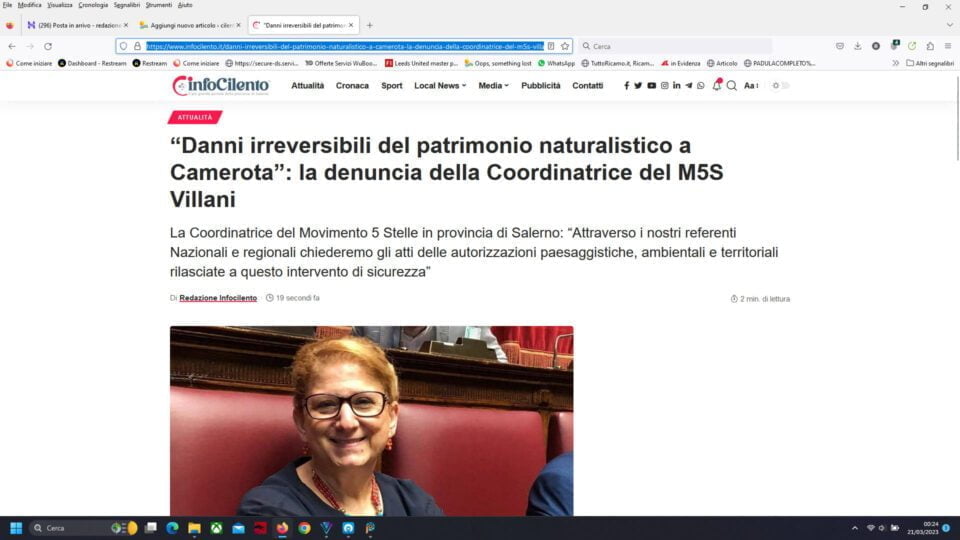Image resolution: width=960 pixels, height=540 pixels.
Task: Open the notifications bell on infoCilento
Action: 717,86
